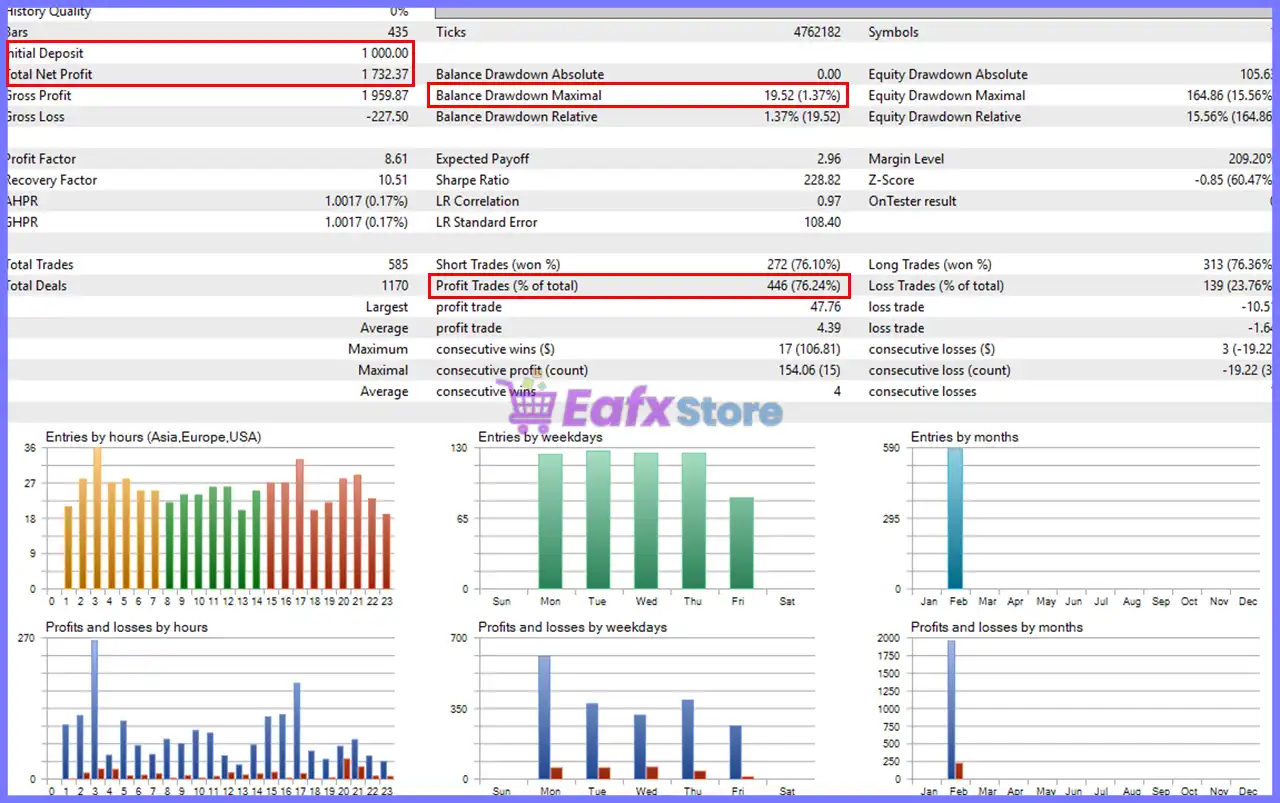Click the Equity Drawdown Maximal label
Viewport: 1280px width, 803px height.
click(947, 95)
